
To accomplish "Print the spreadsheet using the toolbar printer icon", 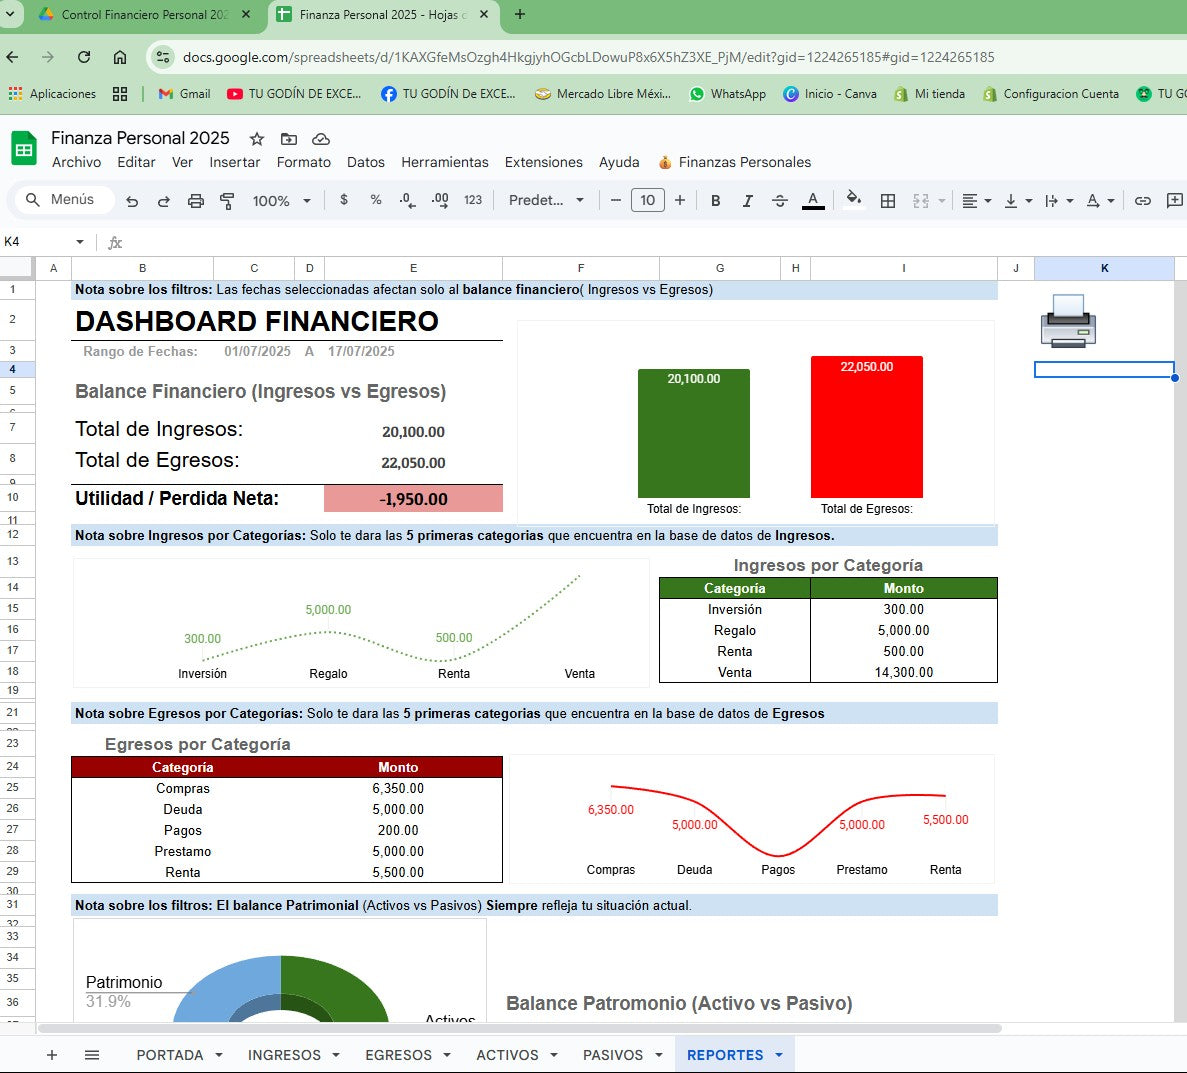I will coord(195,201).
